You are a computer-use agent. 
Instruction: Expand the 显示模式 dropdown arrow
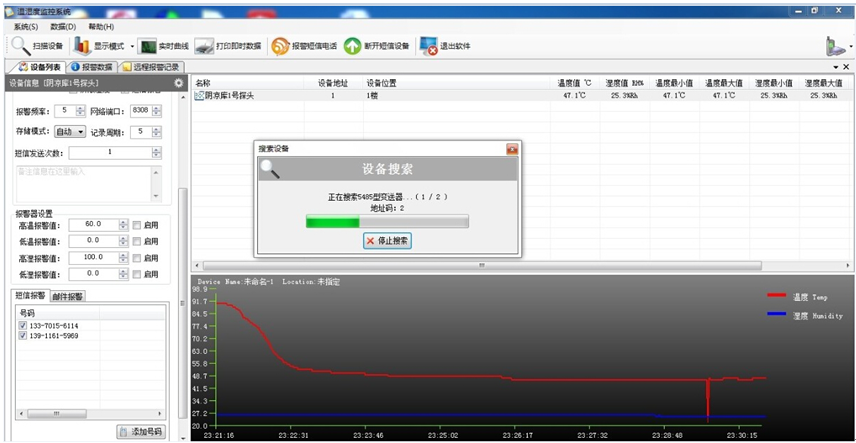coord(132,46)
